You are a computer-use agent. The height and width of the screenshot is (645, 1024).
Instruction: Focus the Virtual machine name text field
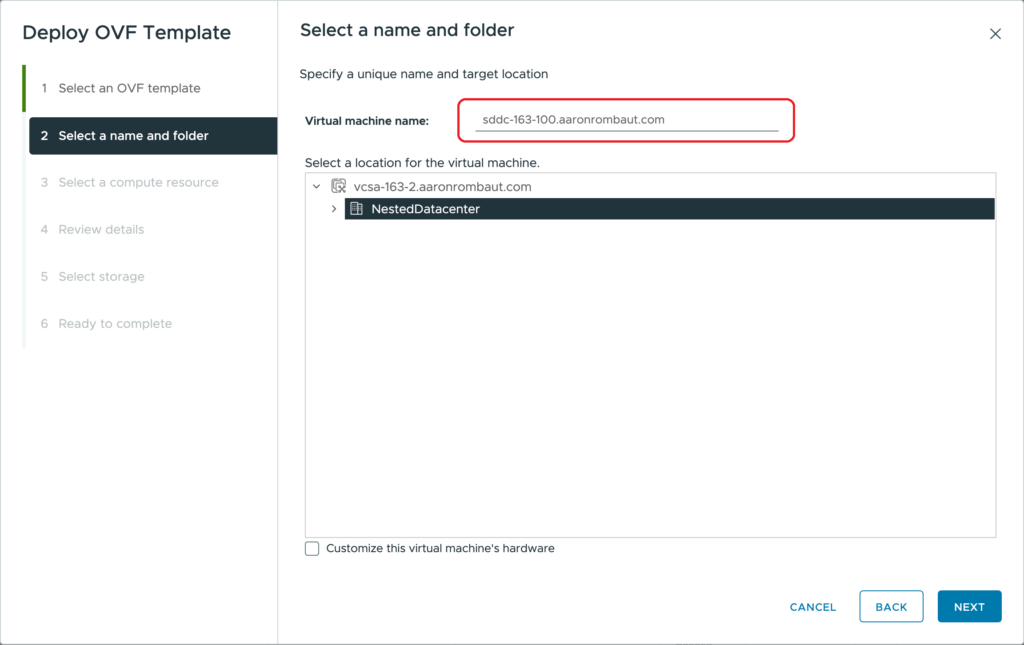(x=626, y=120)
